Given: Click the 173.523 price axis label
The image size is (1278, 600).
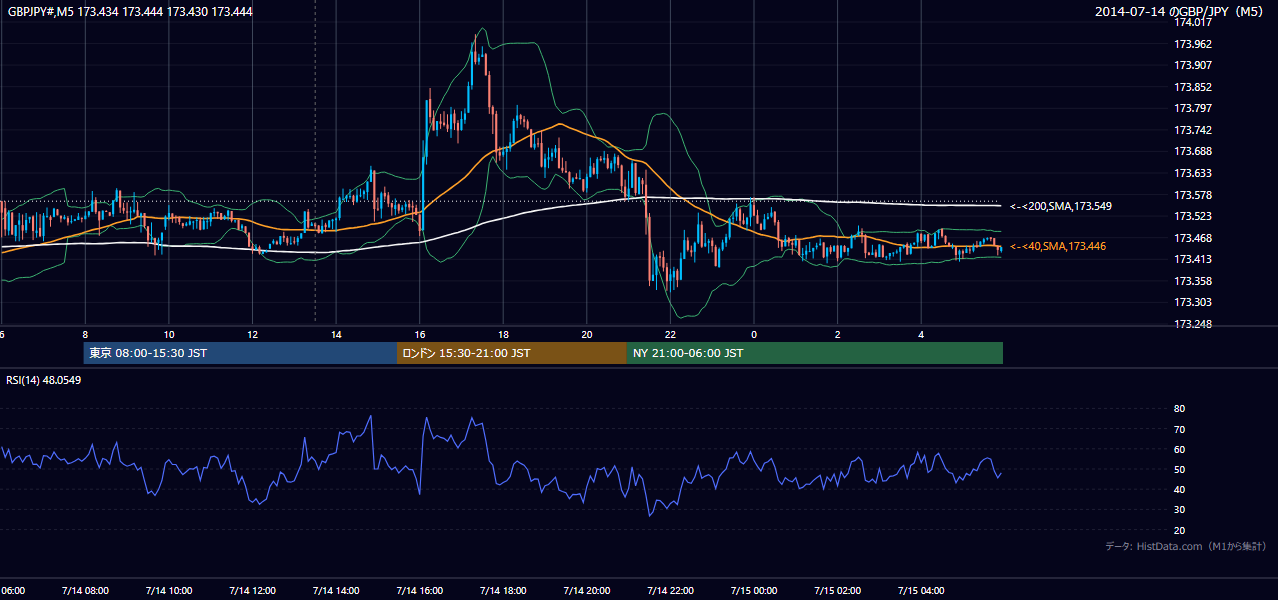Looking at the screenshot, I should coord(1192,217).
